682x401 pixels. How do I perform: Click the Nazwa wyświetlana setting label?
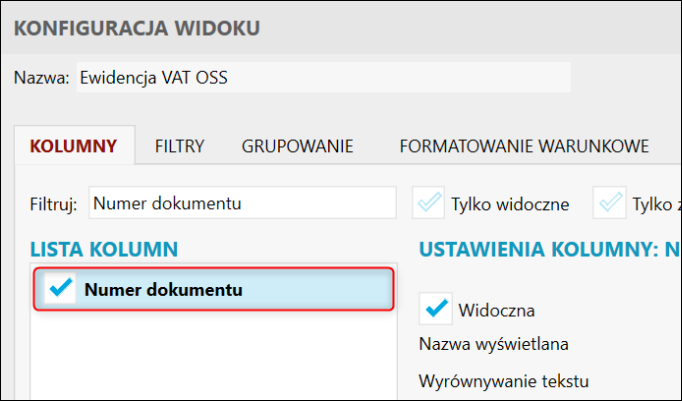pos(494,344)
